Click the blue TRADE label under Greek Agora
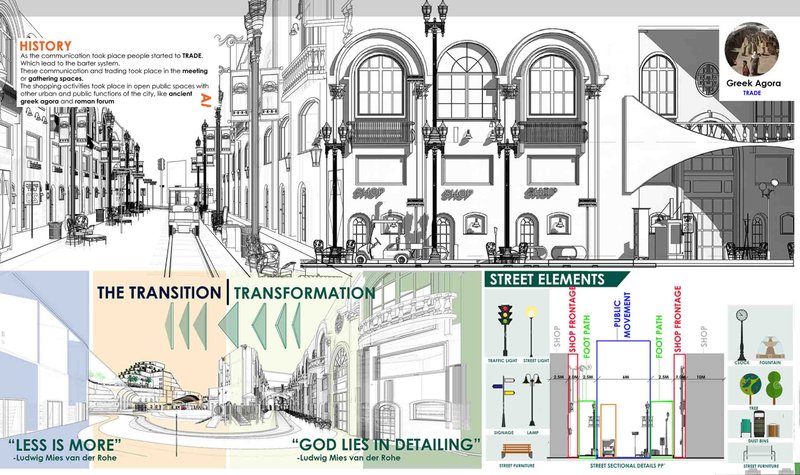Screen dimensions: 800x475 (752, 93)
